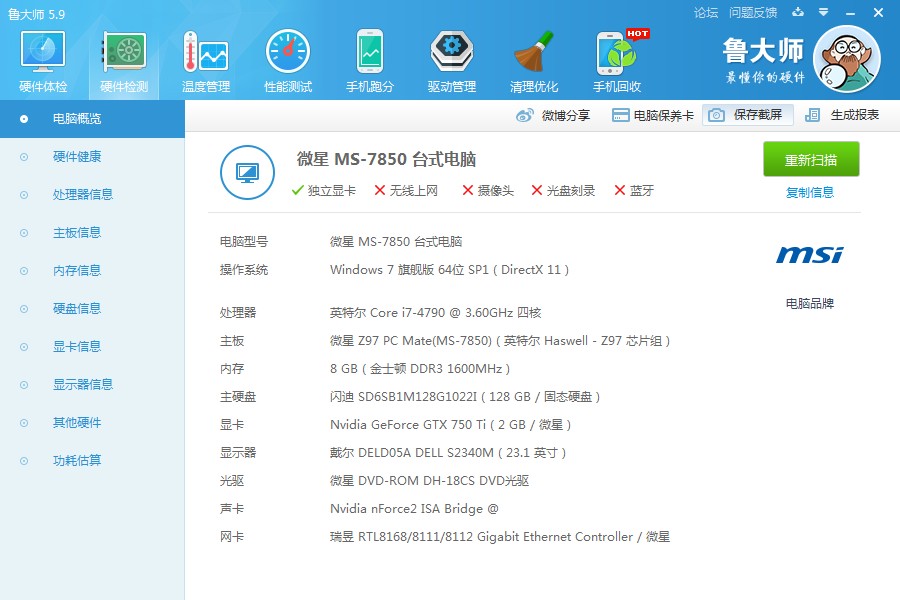The height and width of the screenshot is (600, 900).
Task: Click the Windows 7 旗舰版 OS value
Action: pyautogui.click(x=449, y=270)
